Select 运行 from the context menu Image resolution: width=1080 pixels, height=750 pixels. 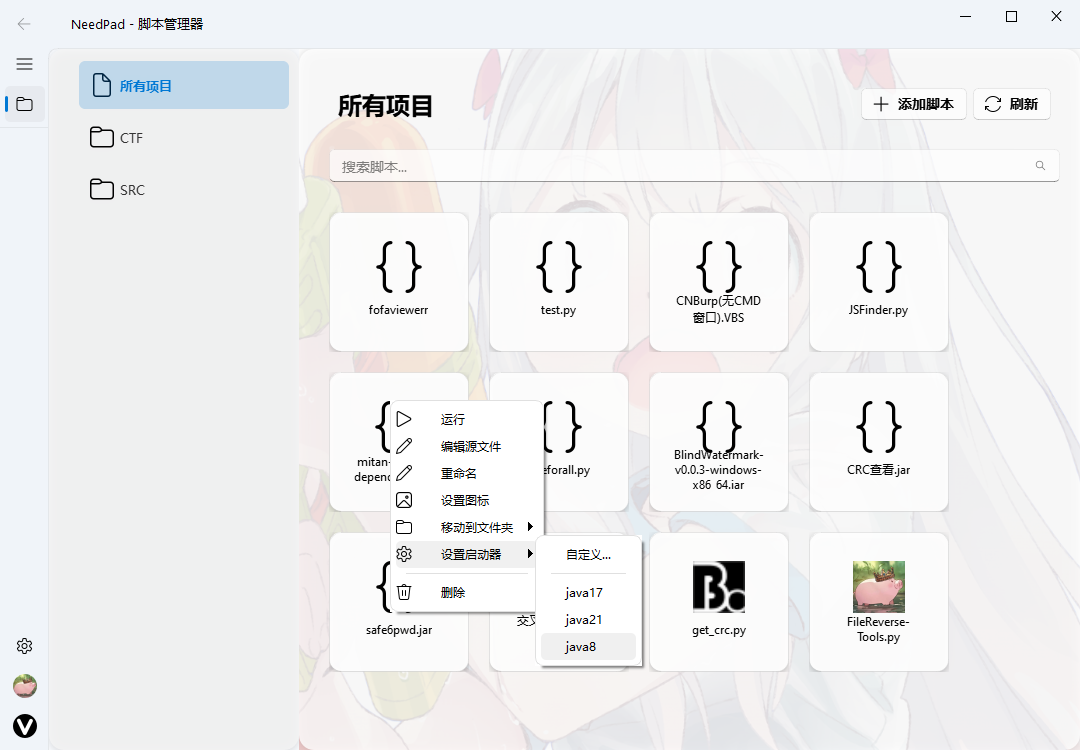[x=453, y=419]
